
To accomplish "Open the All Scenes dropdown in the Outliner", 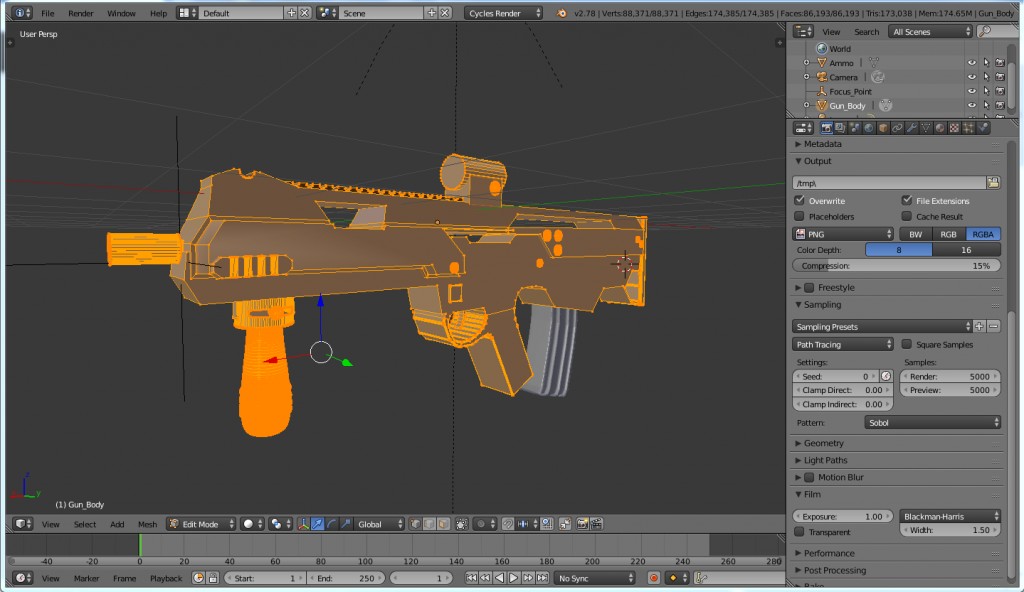I will click(927, 31).
